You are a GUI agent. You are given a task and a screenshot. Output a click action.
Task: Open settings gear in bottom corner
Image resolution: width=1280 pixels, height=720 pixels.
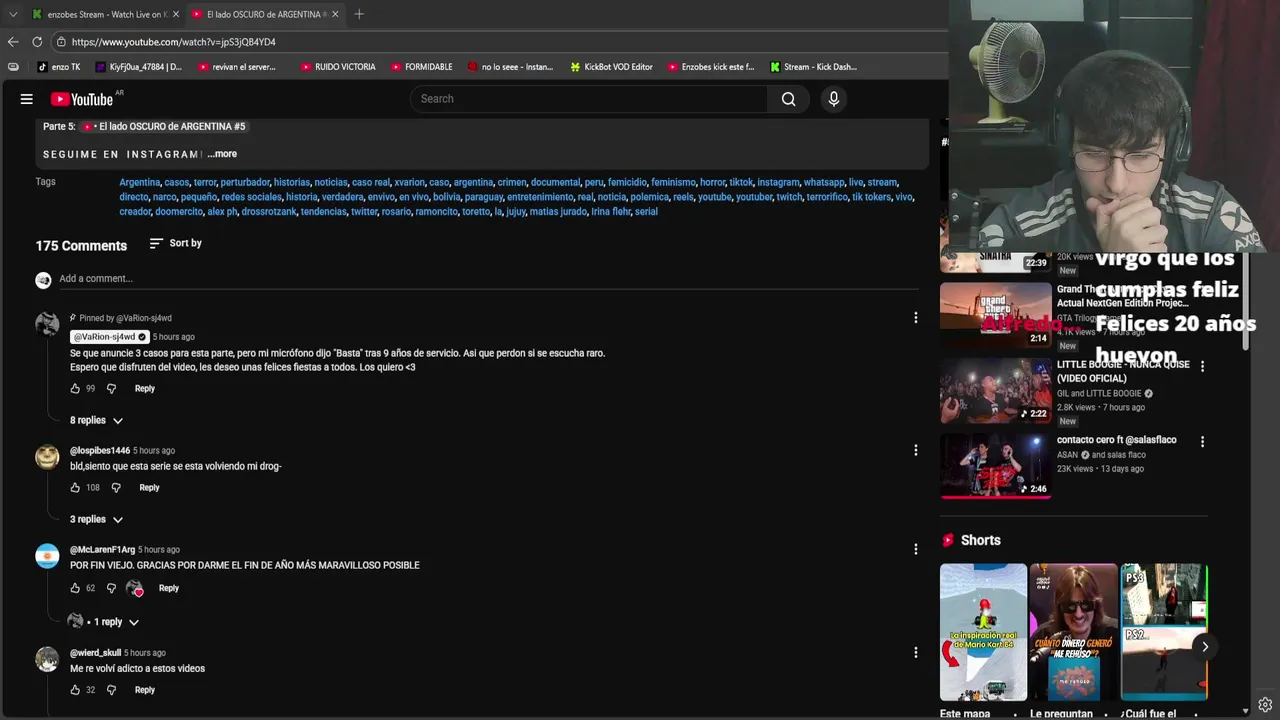click(x=1265, y=705)
